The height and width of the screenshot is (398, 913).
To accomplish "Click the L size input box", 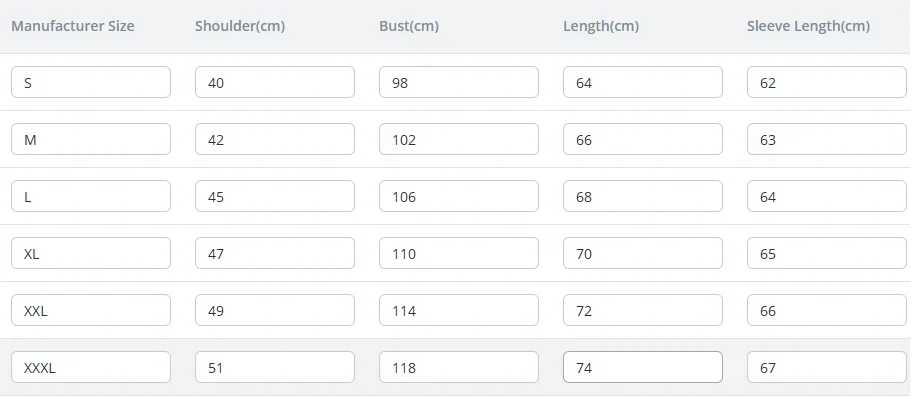I will tap(91, 196).
